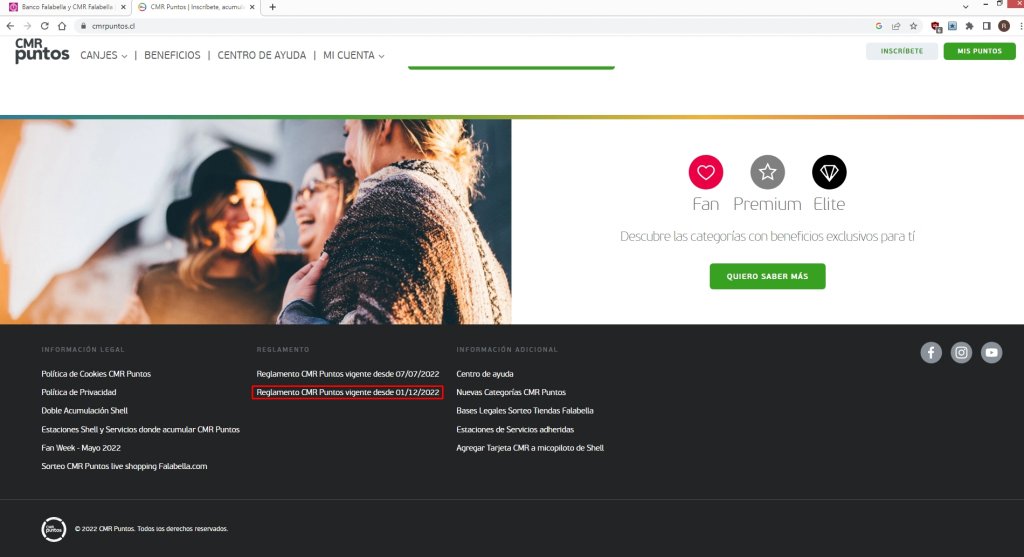This screenshot has height=557, width=1024.
Task: Switch to the Banco Falabella tab
Action: (66, 7)
